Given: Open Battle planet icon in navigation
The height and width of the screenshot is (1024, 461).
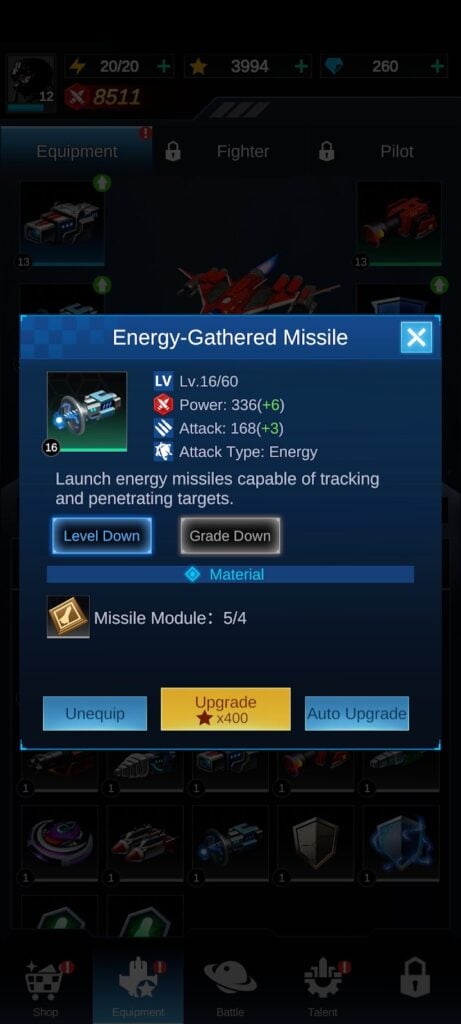Looking at the screenshot, I should click(x=230, y=986).
